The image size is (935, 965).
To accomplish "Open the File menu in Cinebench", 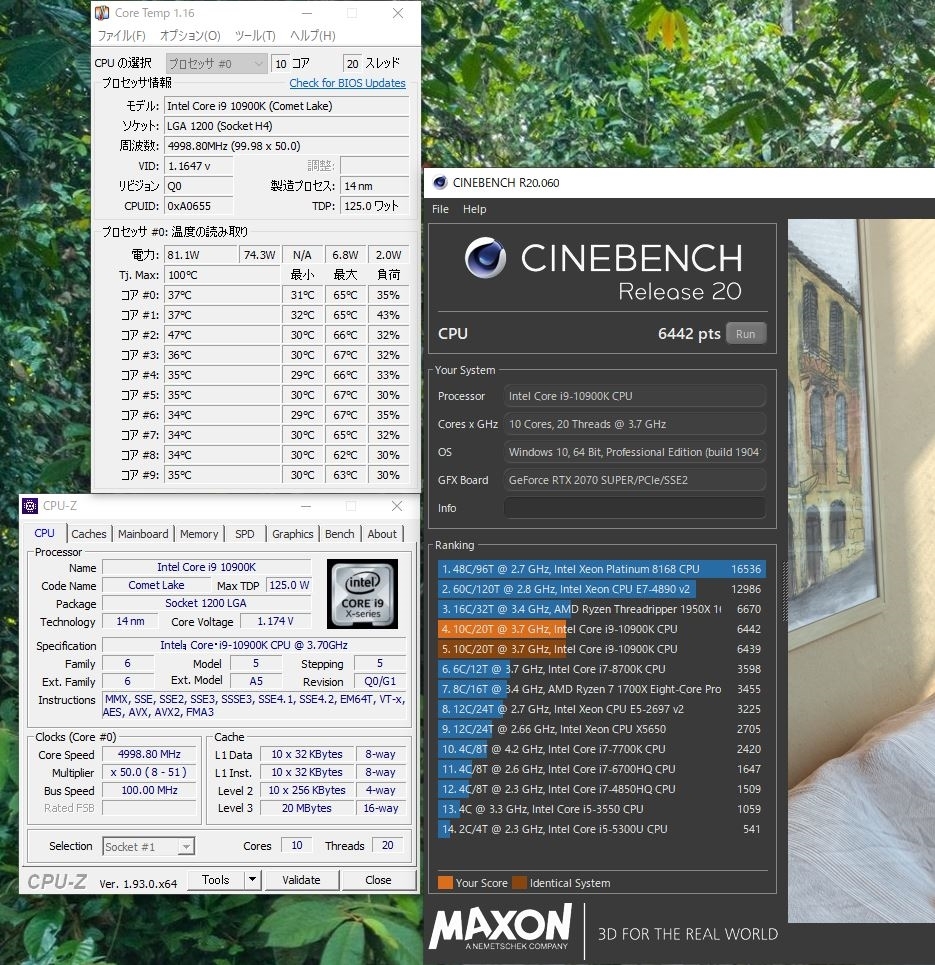I will 440,209.
